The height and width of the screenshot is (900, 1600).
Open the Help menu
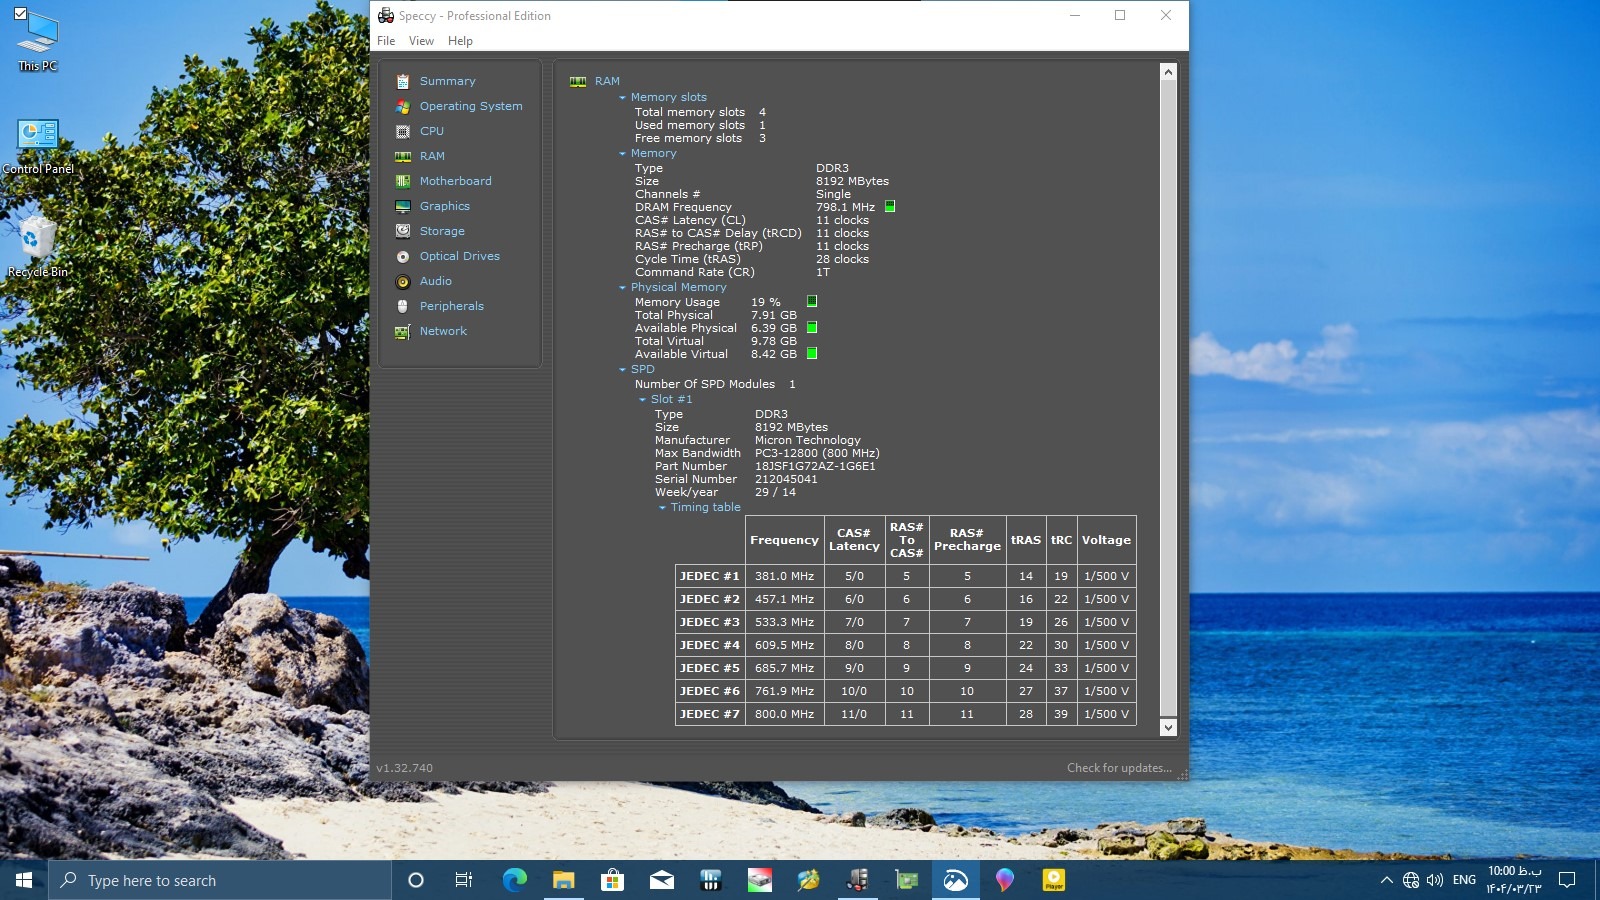(460, 41)
